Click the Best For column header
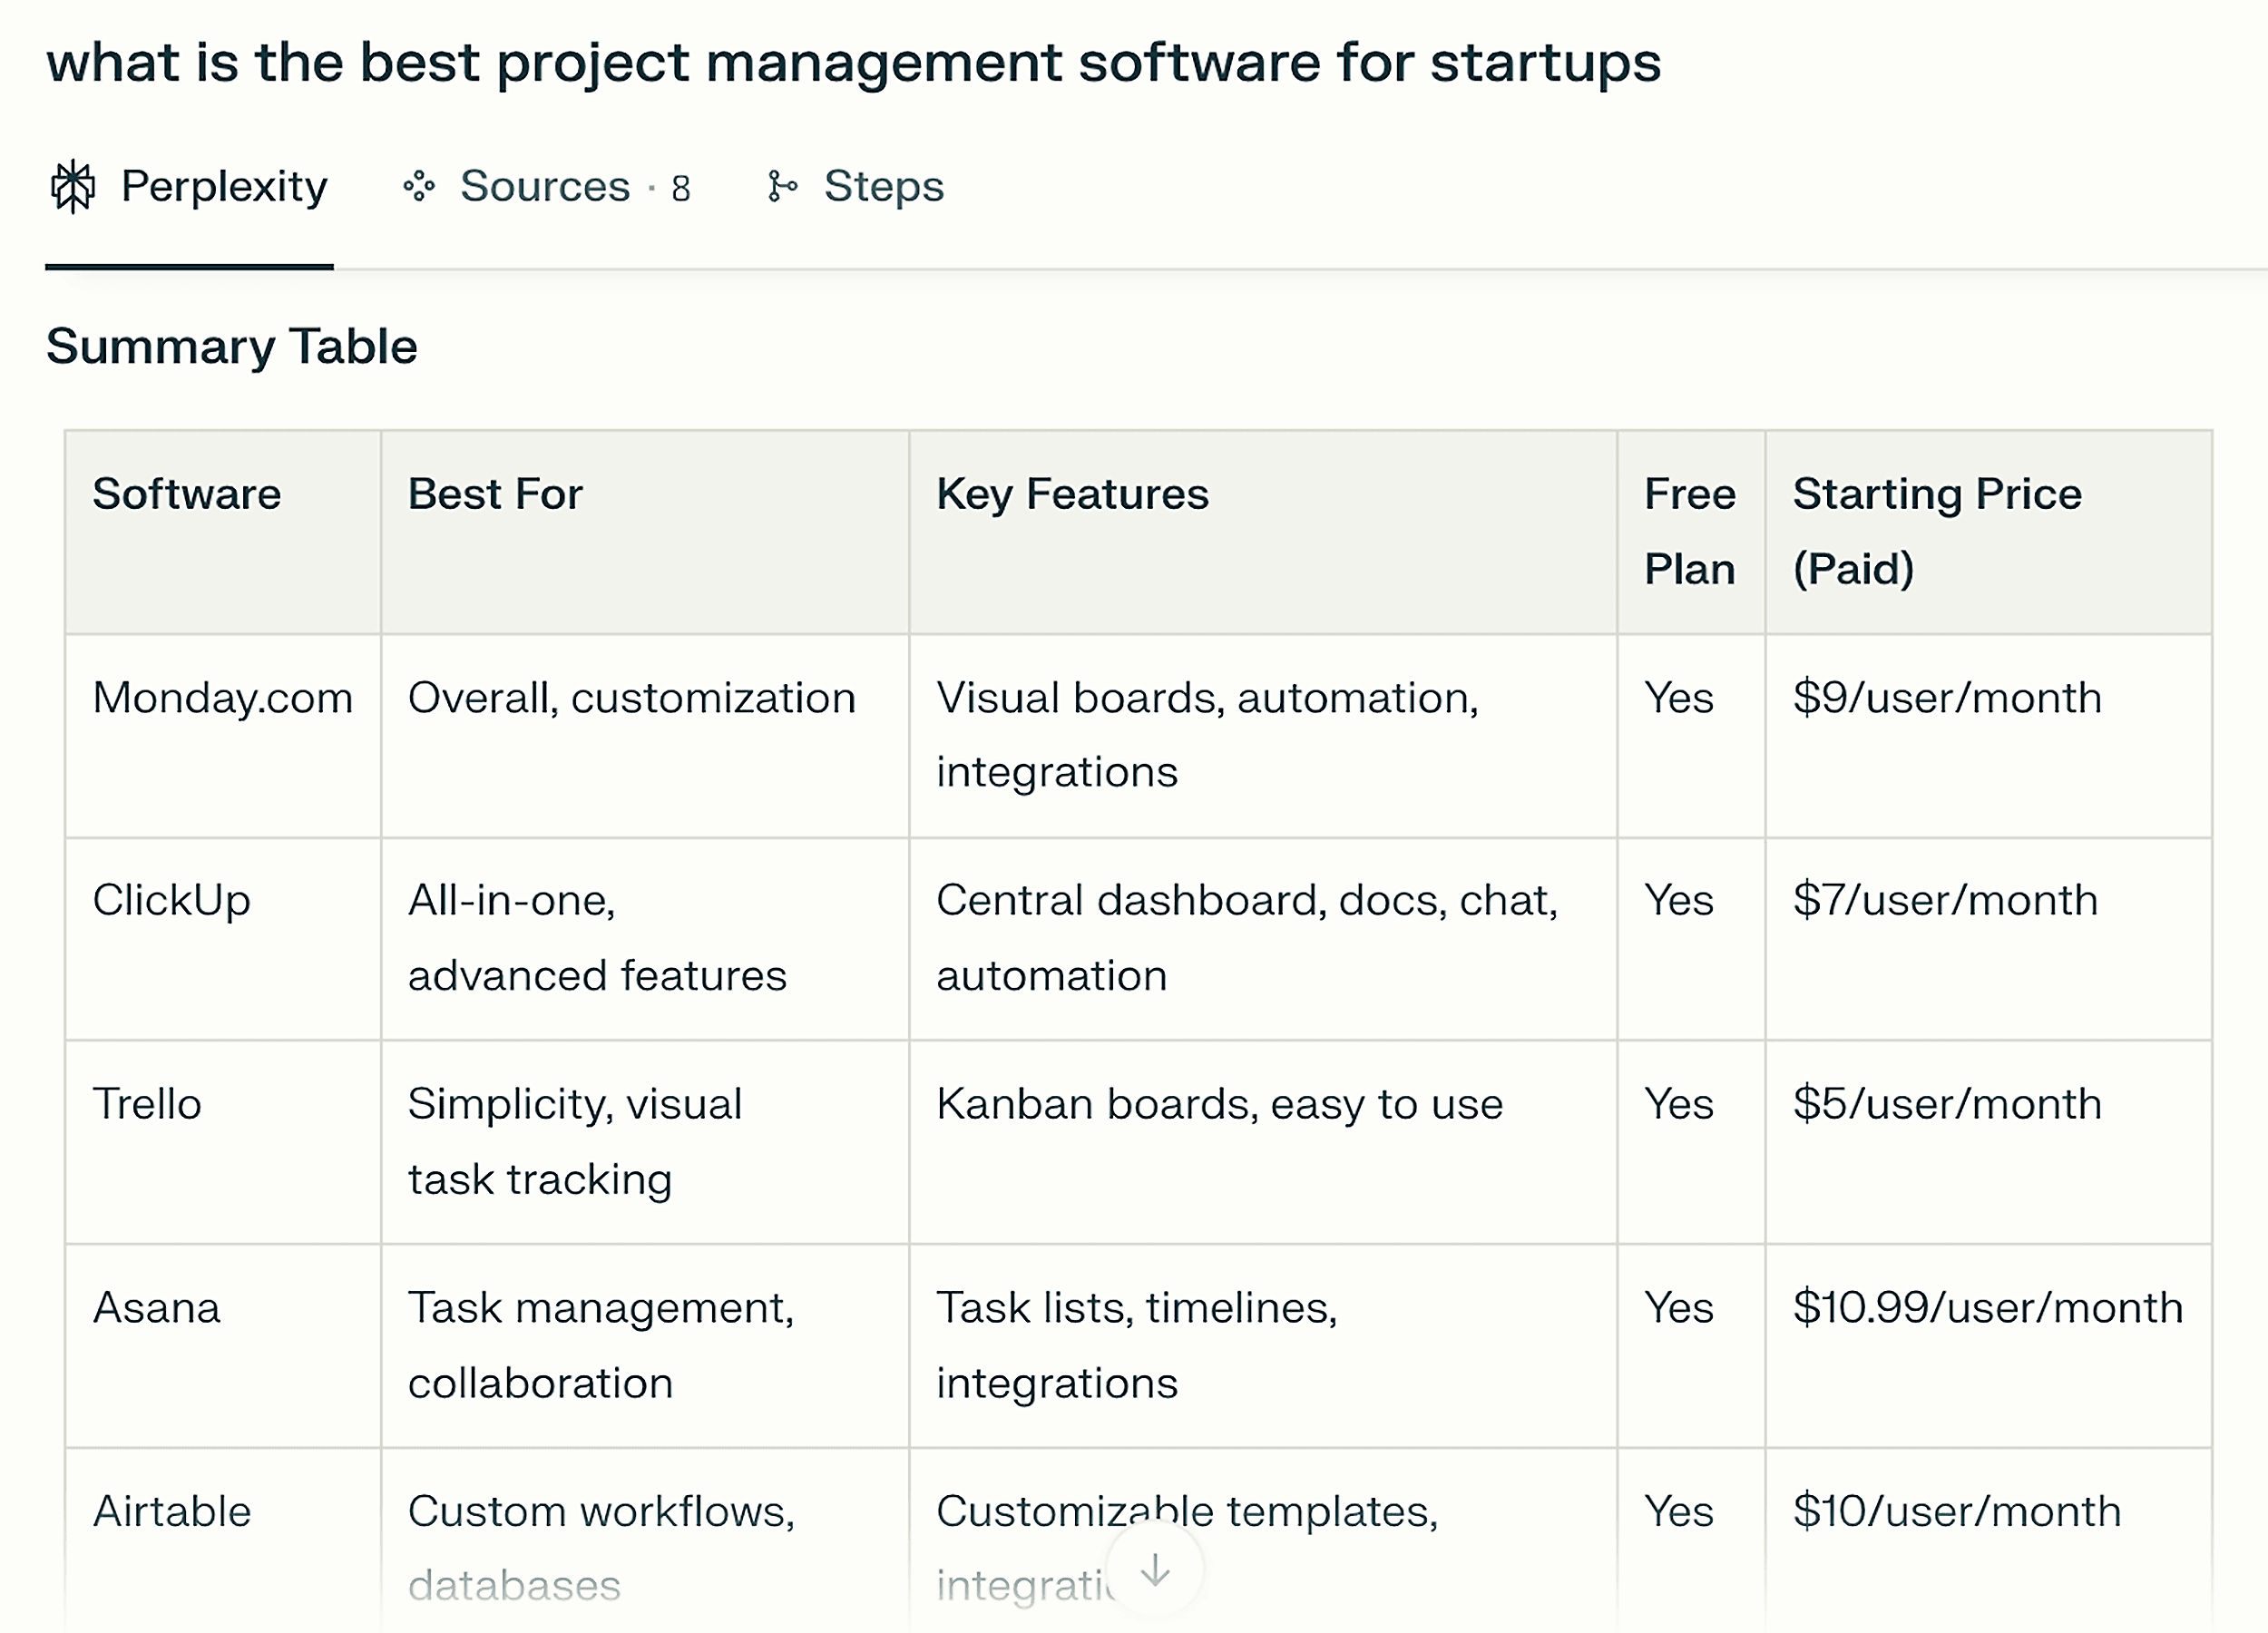This screenshot has height=1633, width=2268. (495, 494)
